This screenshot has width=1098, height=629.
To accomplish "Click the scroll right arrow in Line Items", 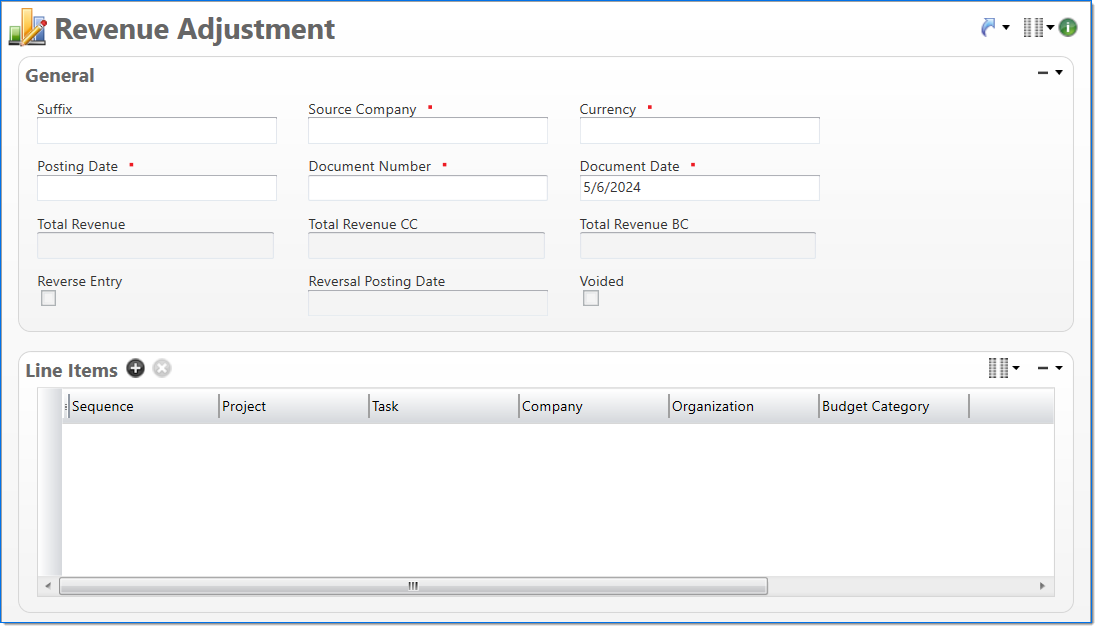I will (x=1042, y=587).
